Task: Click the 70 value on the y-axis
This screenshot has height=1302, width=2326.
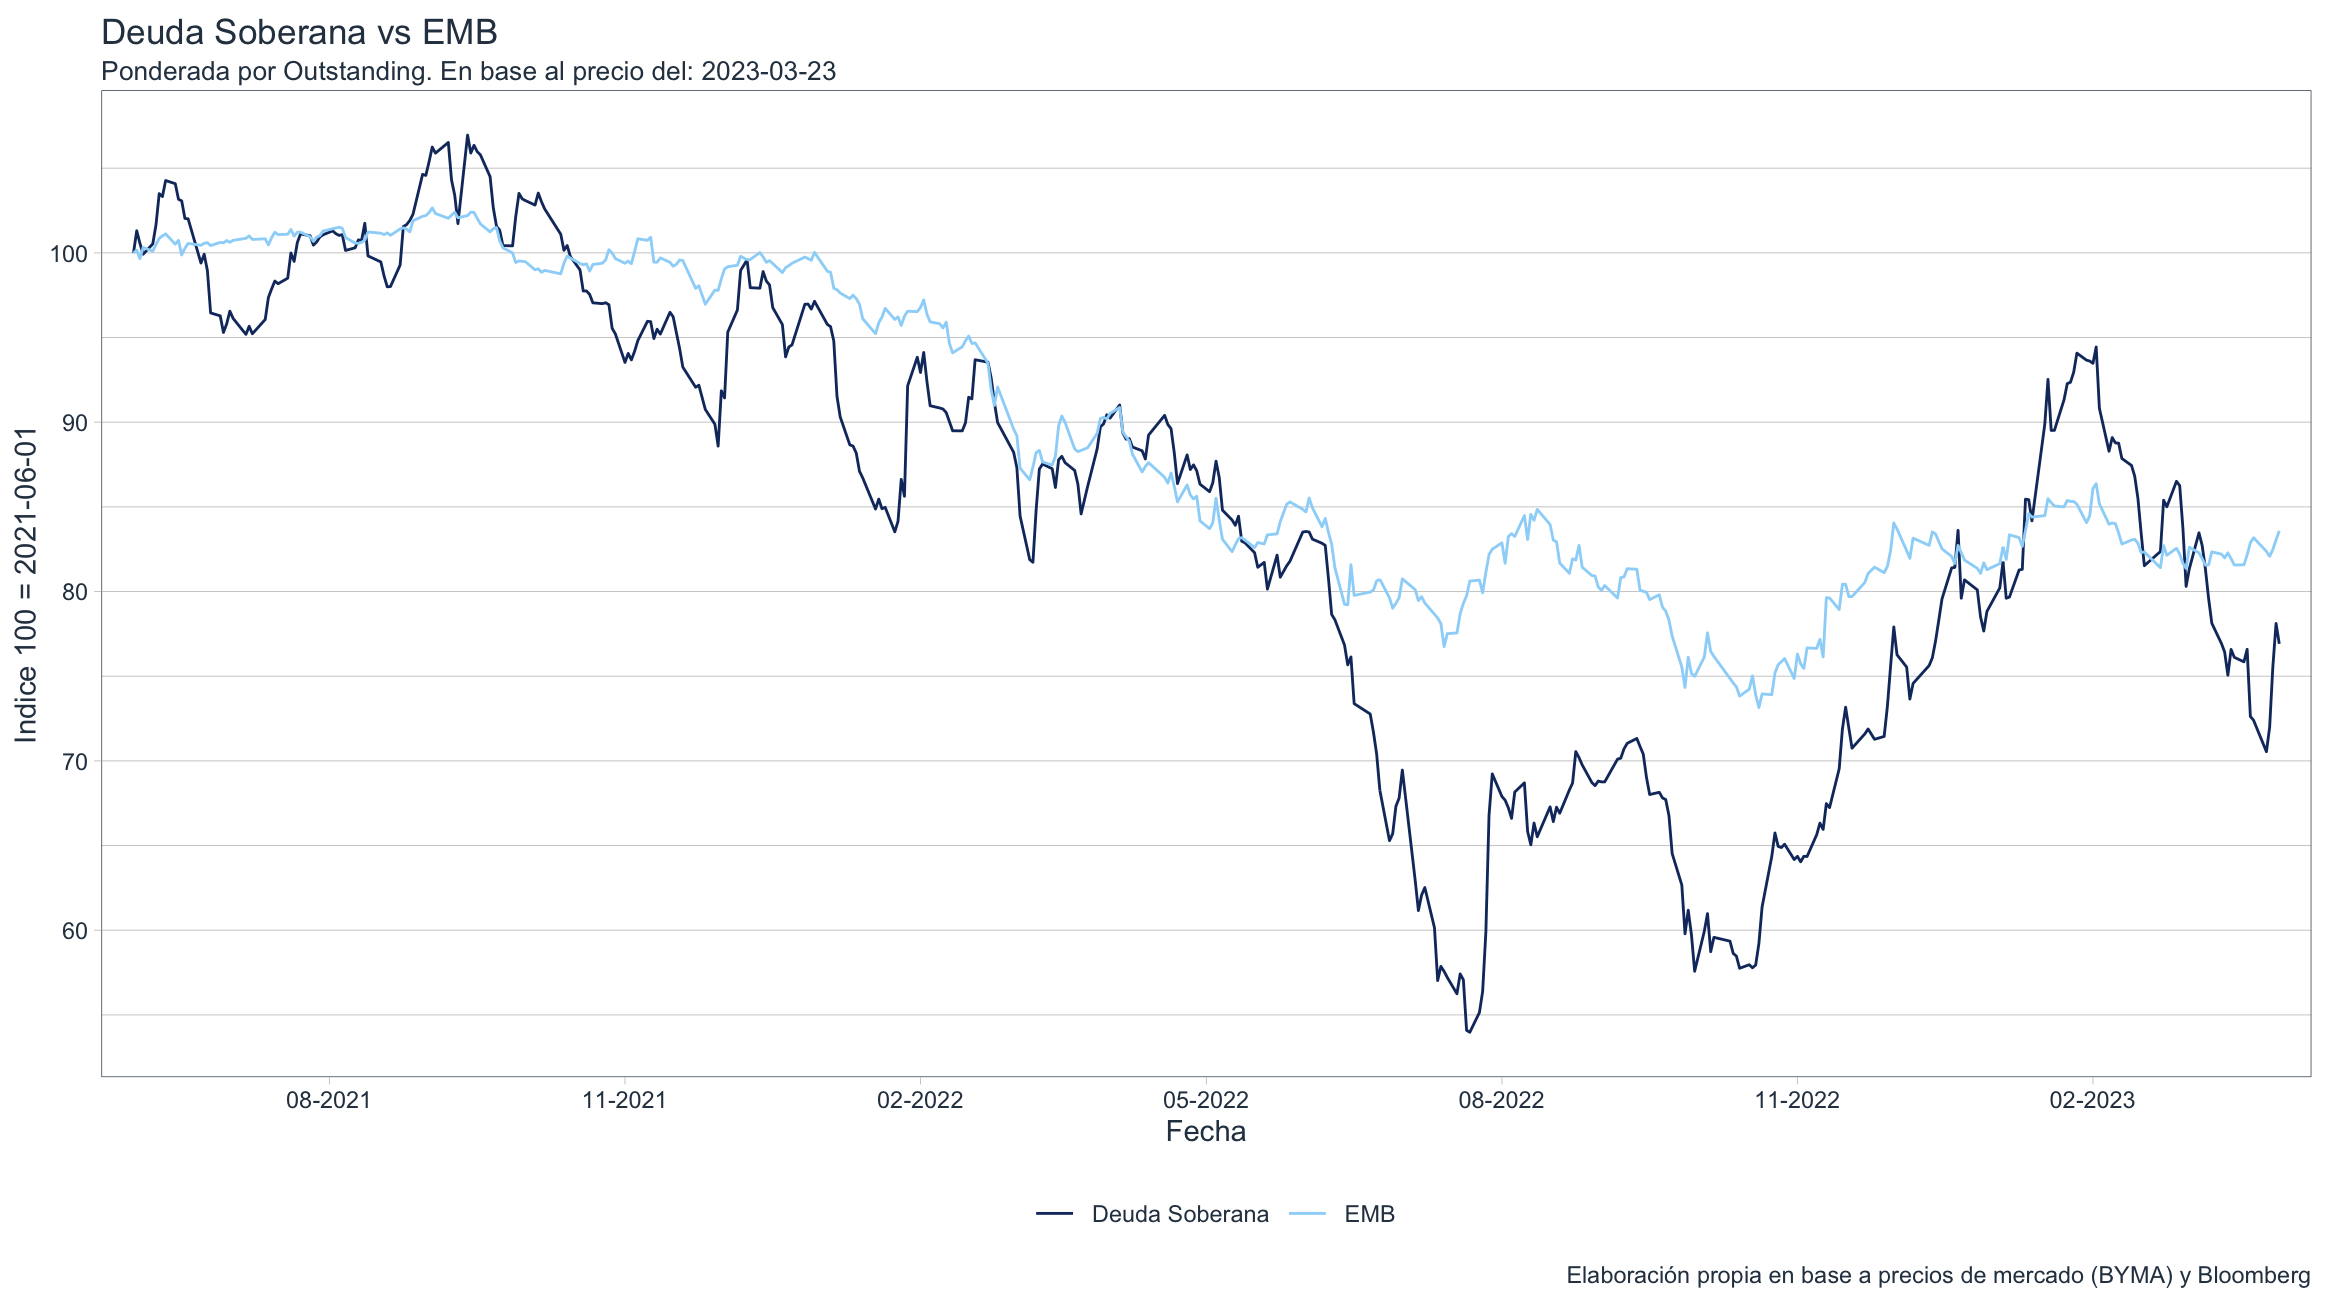Action: pos(75,762)
